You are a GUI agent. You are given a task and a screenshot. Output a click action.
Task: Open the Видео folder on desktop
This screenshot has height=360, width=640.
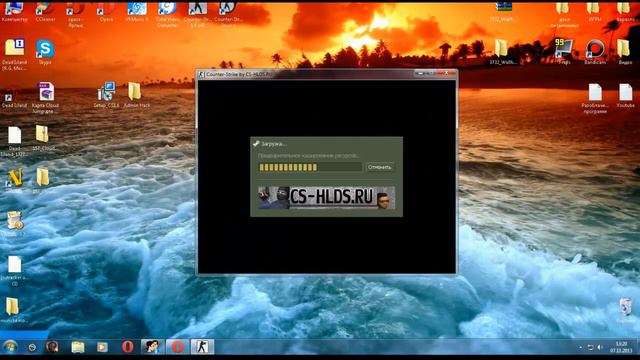click(x=625, y=51)
